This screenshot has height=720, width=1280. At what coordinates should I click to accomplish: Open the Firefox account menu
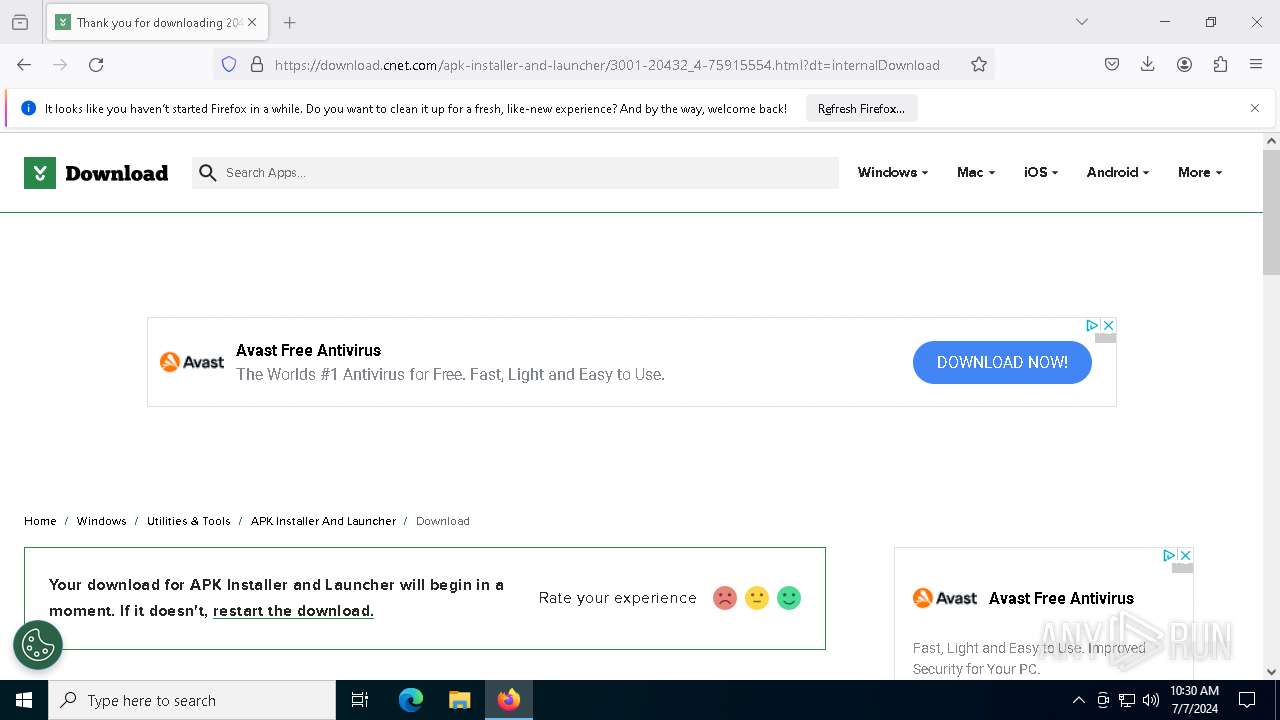pyautogui.click(x=1184, y=64)
